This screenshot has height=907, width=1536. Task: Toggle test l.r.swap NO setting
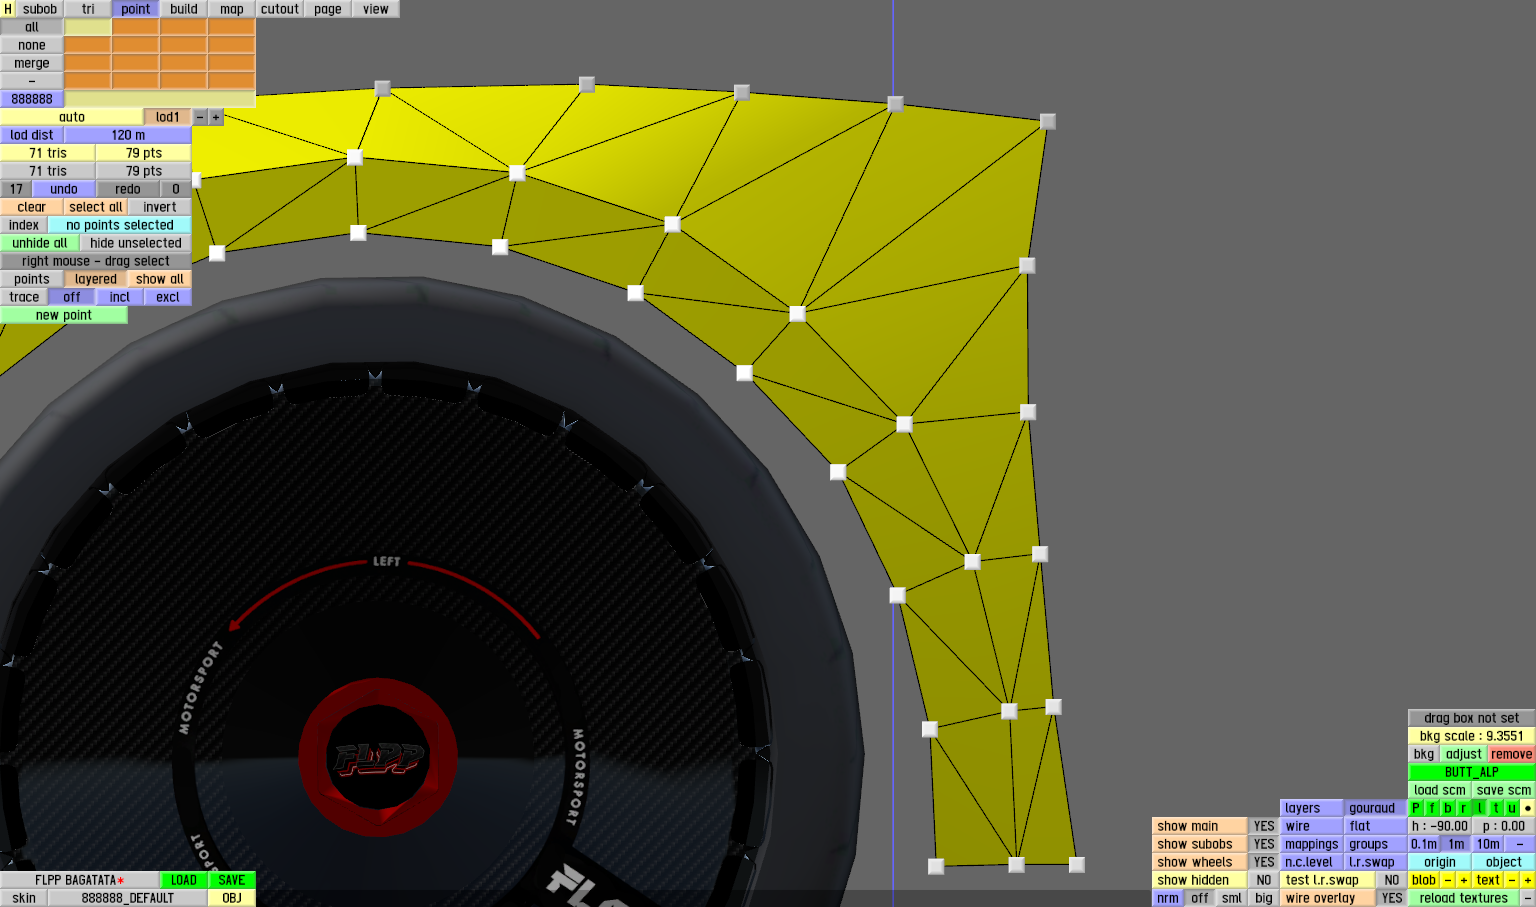tap(1392, 880)
